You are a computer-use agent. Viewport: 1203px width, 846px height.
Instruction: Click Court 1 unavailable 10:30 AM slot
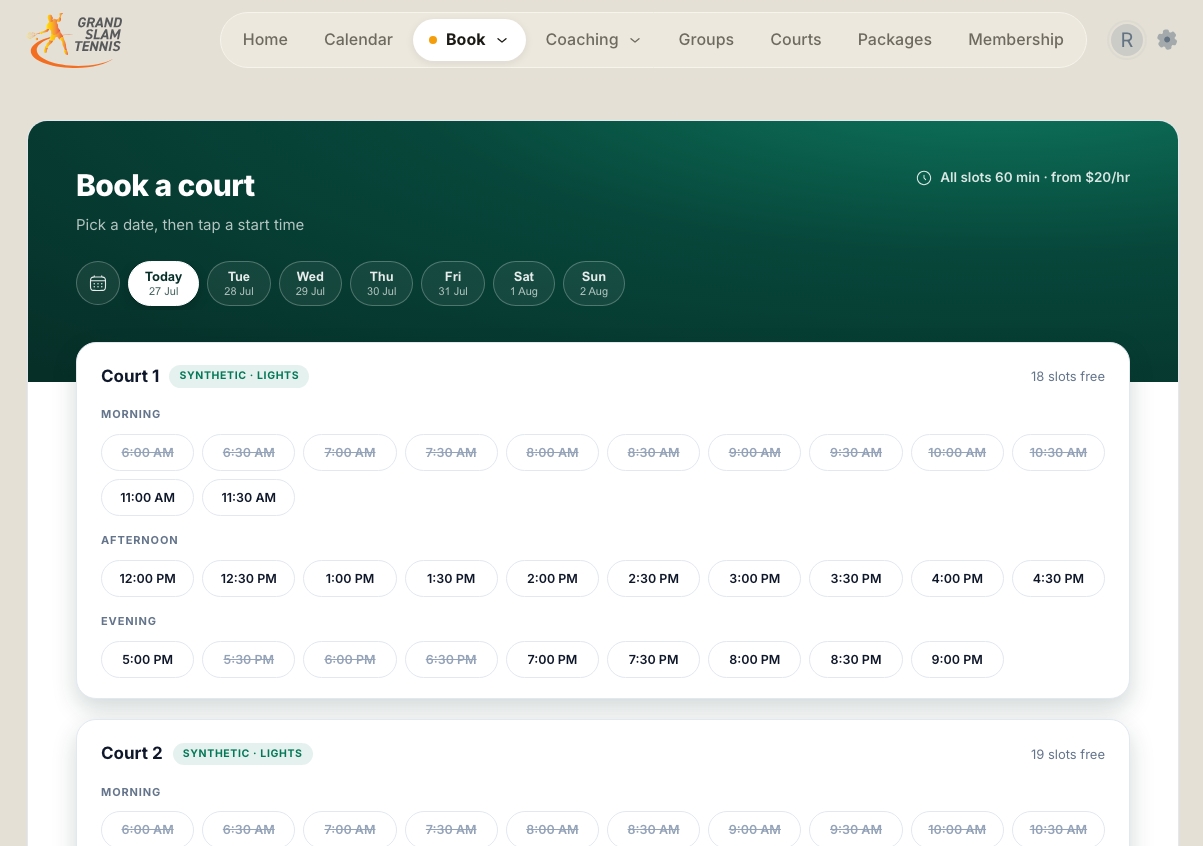tap(1058, 452)
